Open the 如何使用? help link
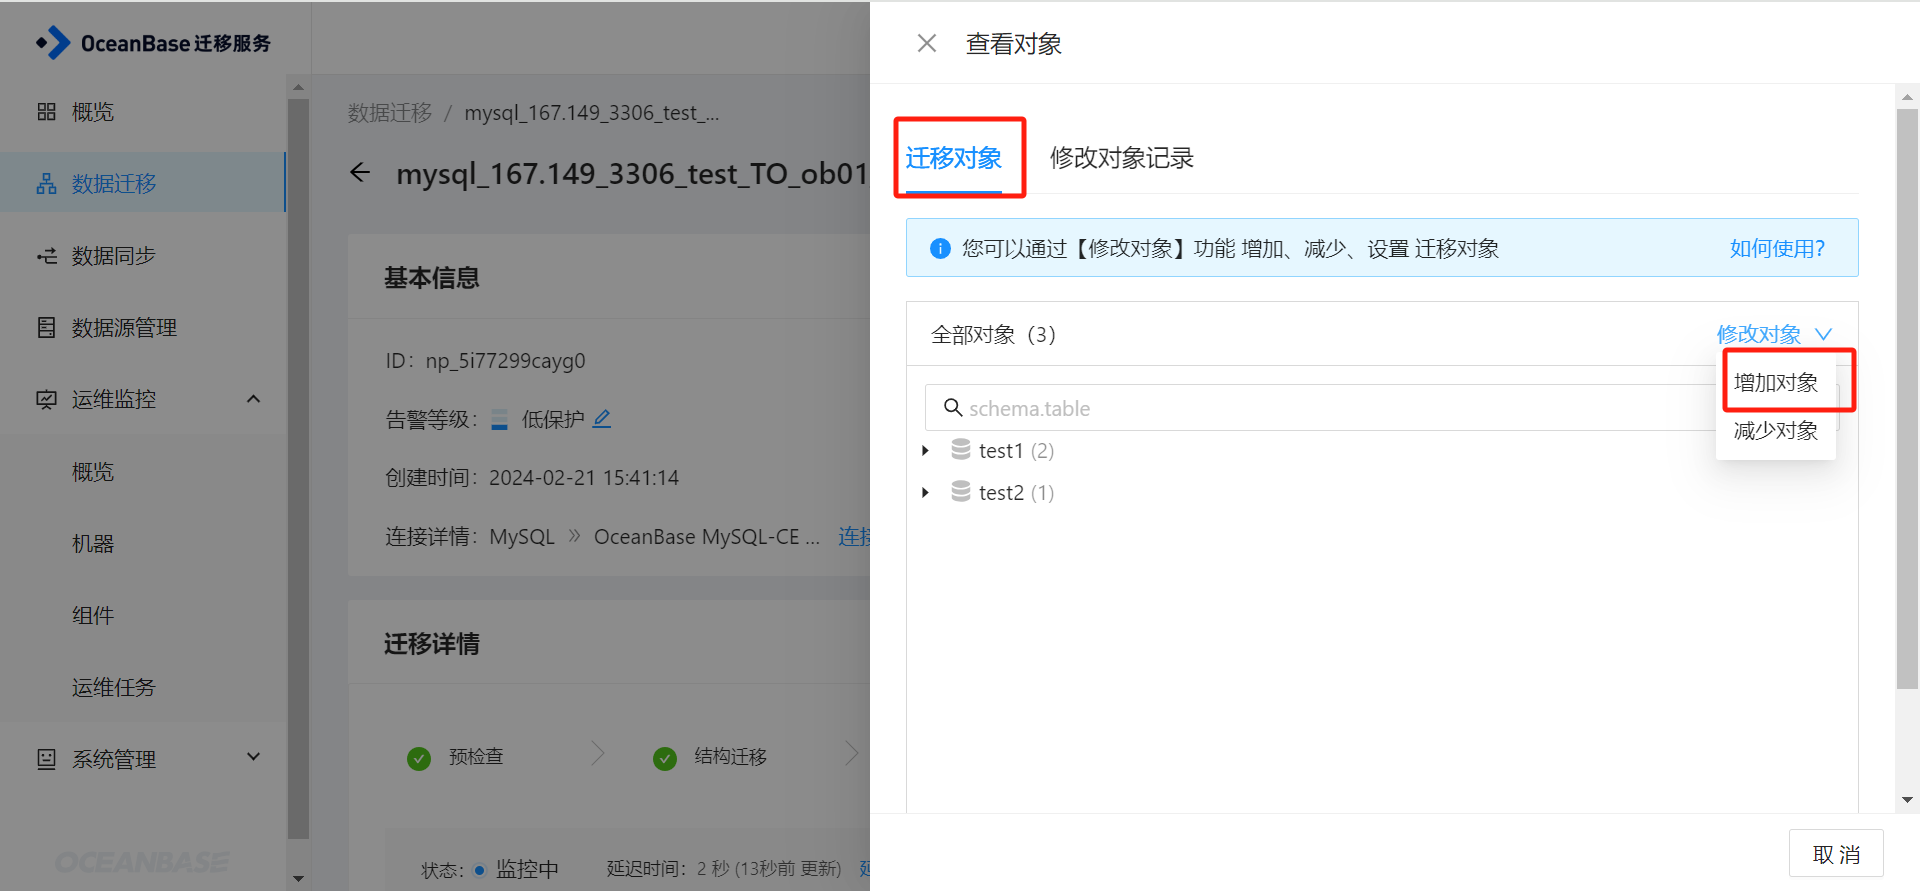 pyautogui.click(x=1777, y=248)
